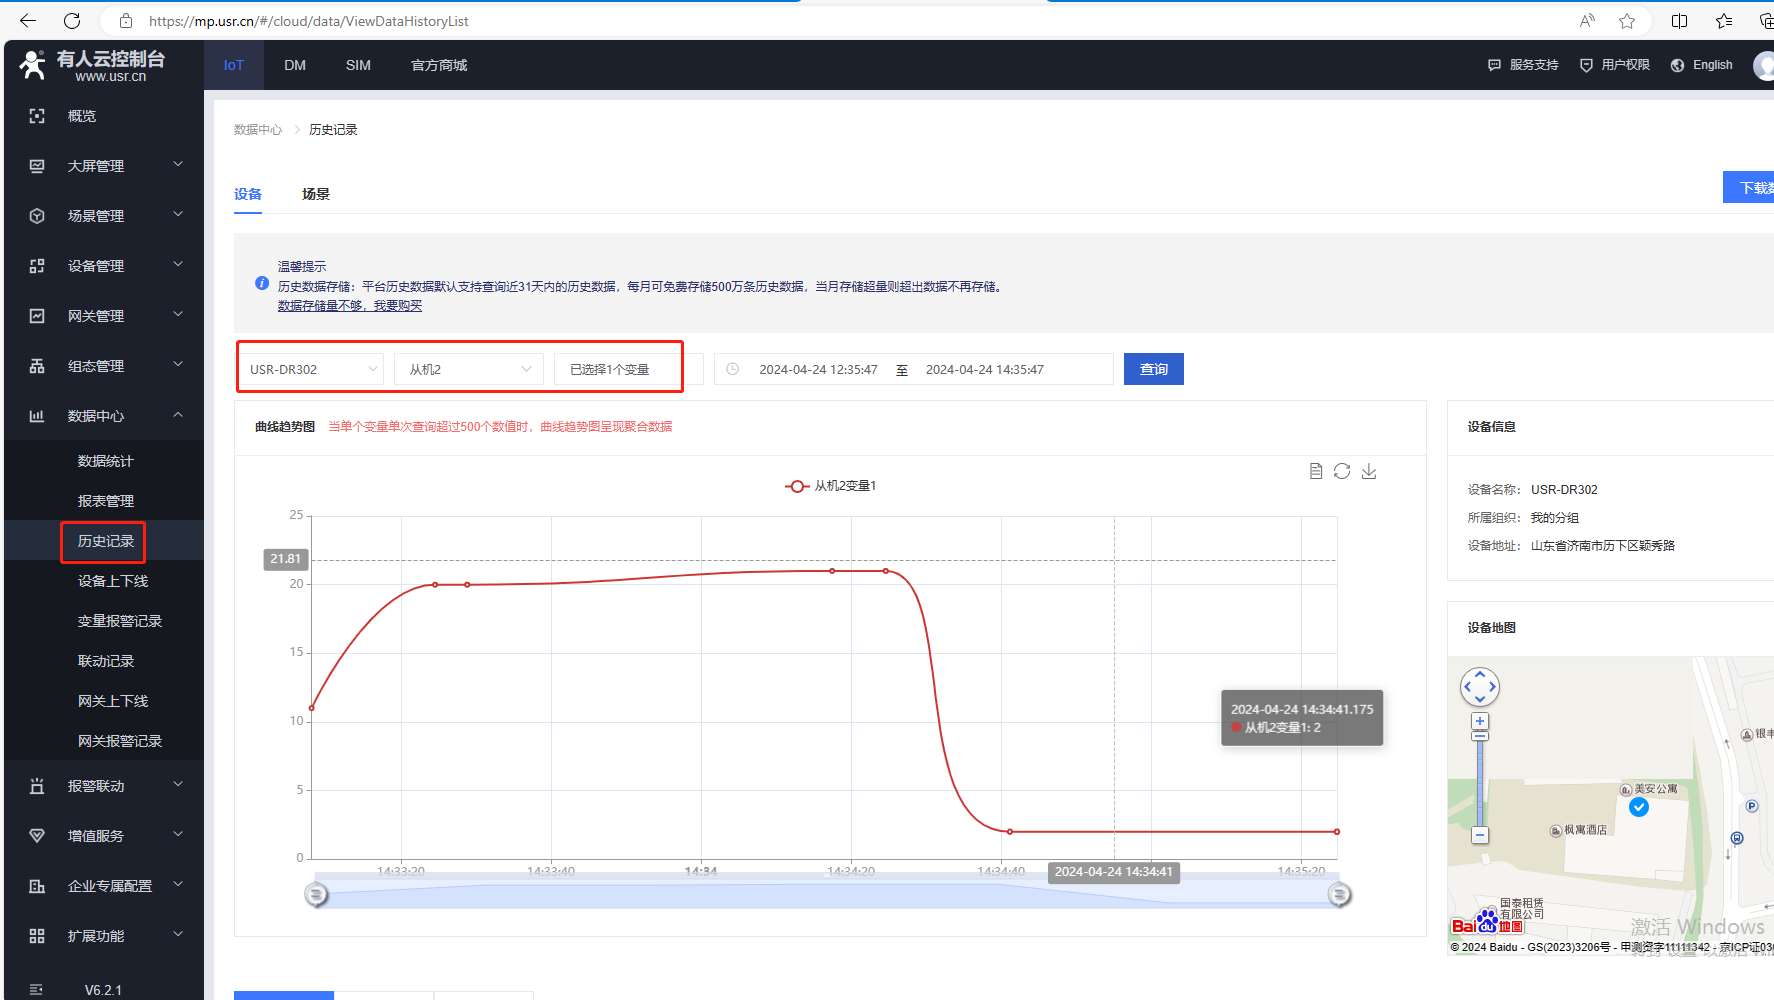
Task: Click the favorite star icon in address bar
Action: pyautogui.click(x=1627, y=21)
